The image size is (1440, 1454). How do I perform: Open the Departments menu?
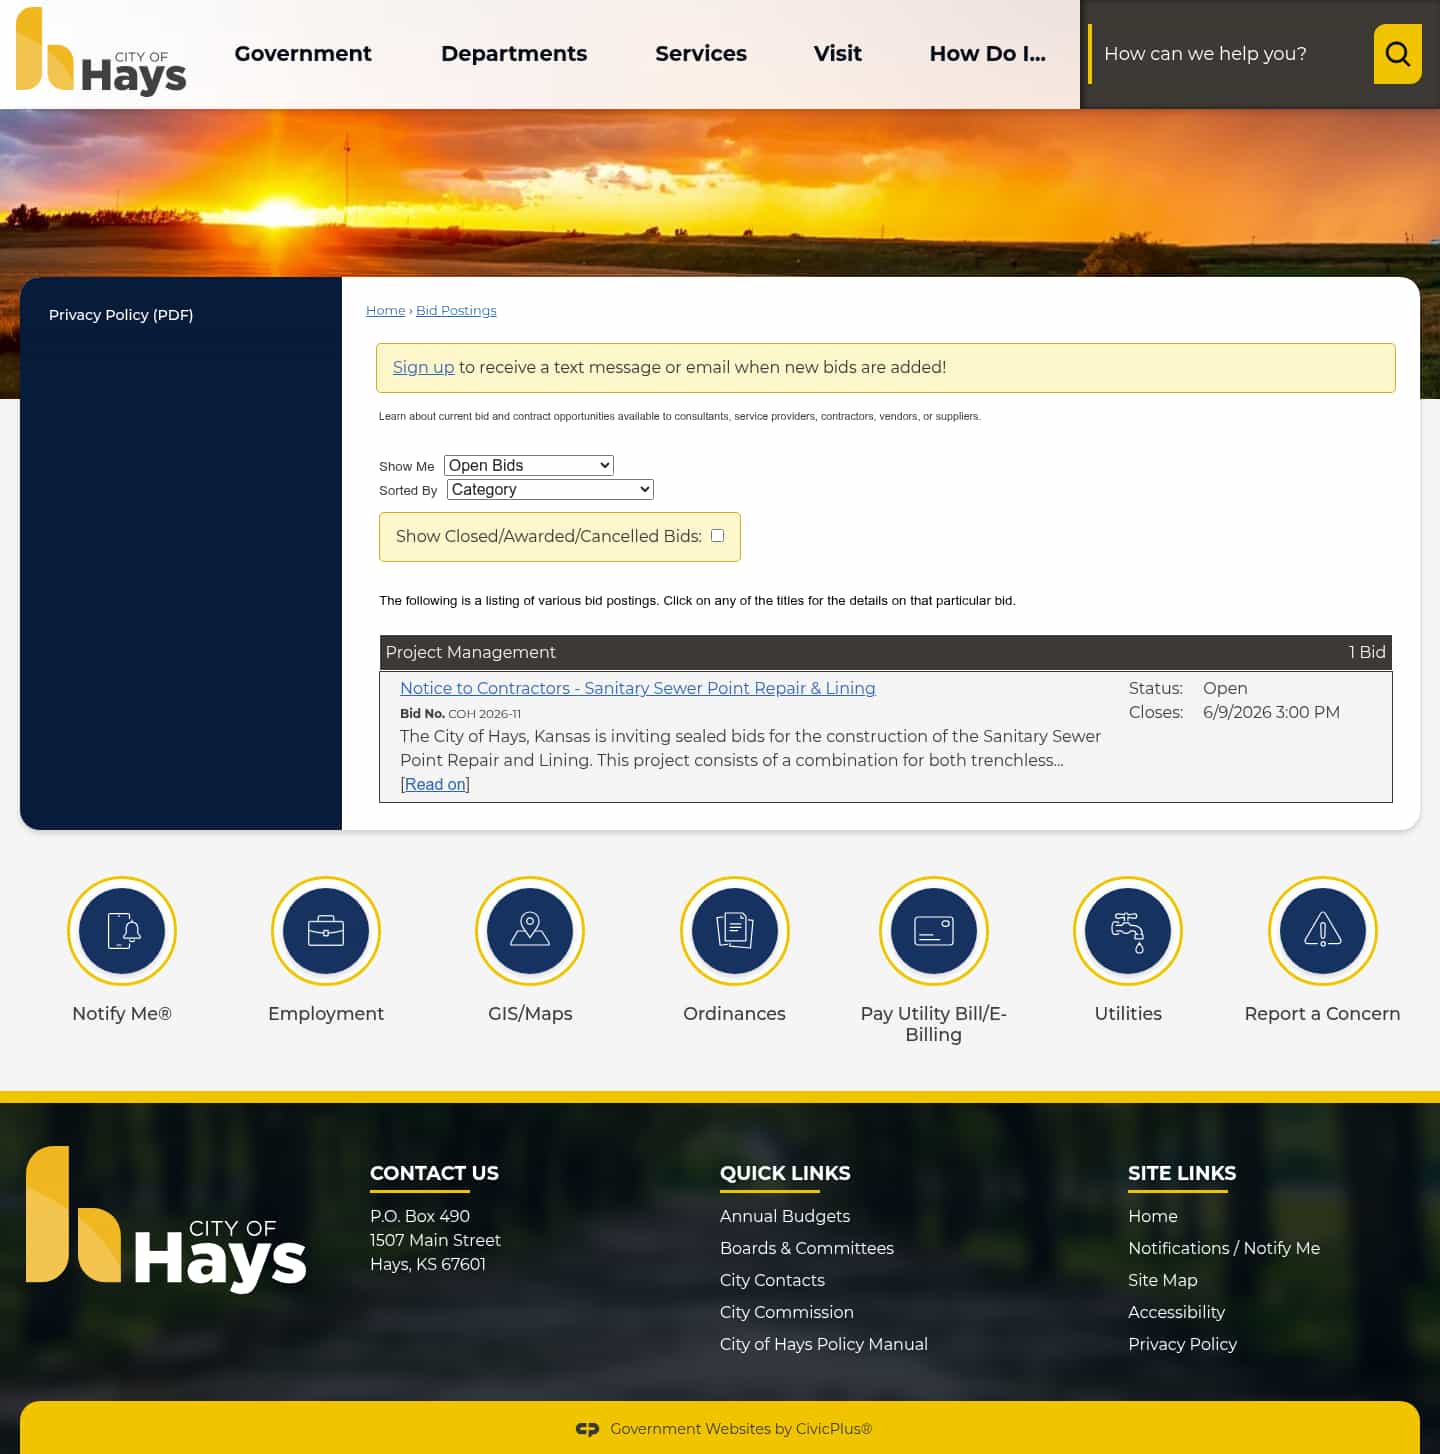click(x=514, y=54)
